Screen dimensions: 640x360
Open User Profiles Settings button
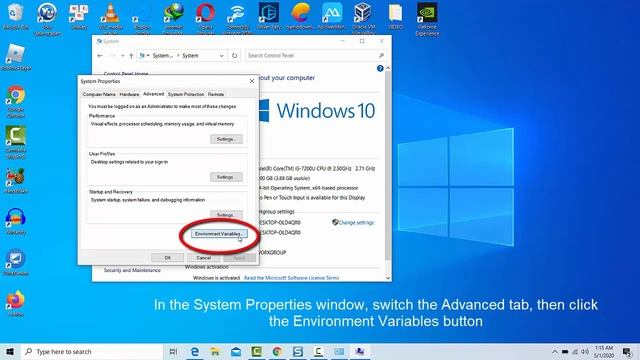(226, 177)
